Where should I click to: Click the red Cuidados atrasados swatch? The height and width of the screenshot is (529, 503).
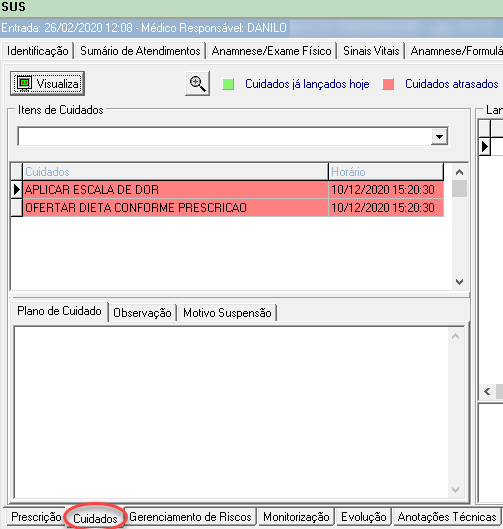click(388, 84)
